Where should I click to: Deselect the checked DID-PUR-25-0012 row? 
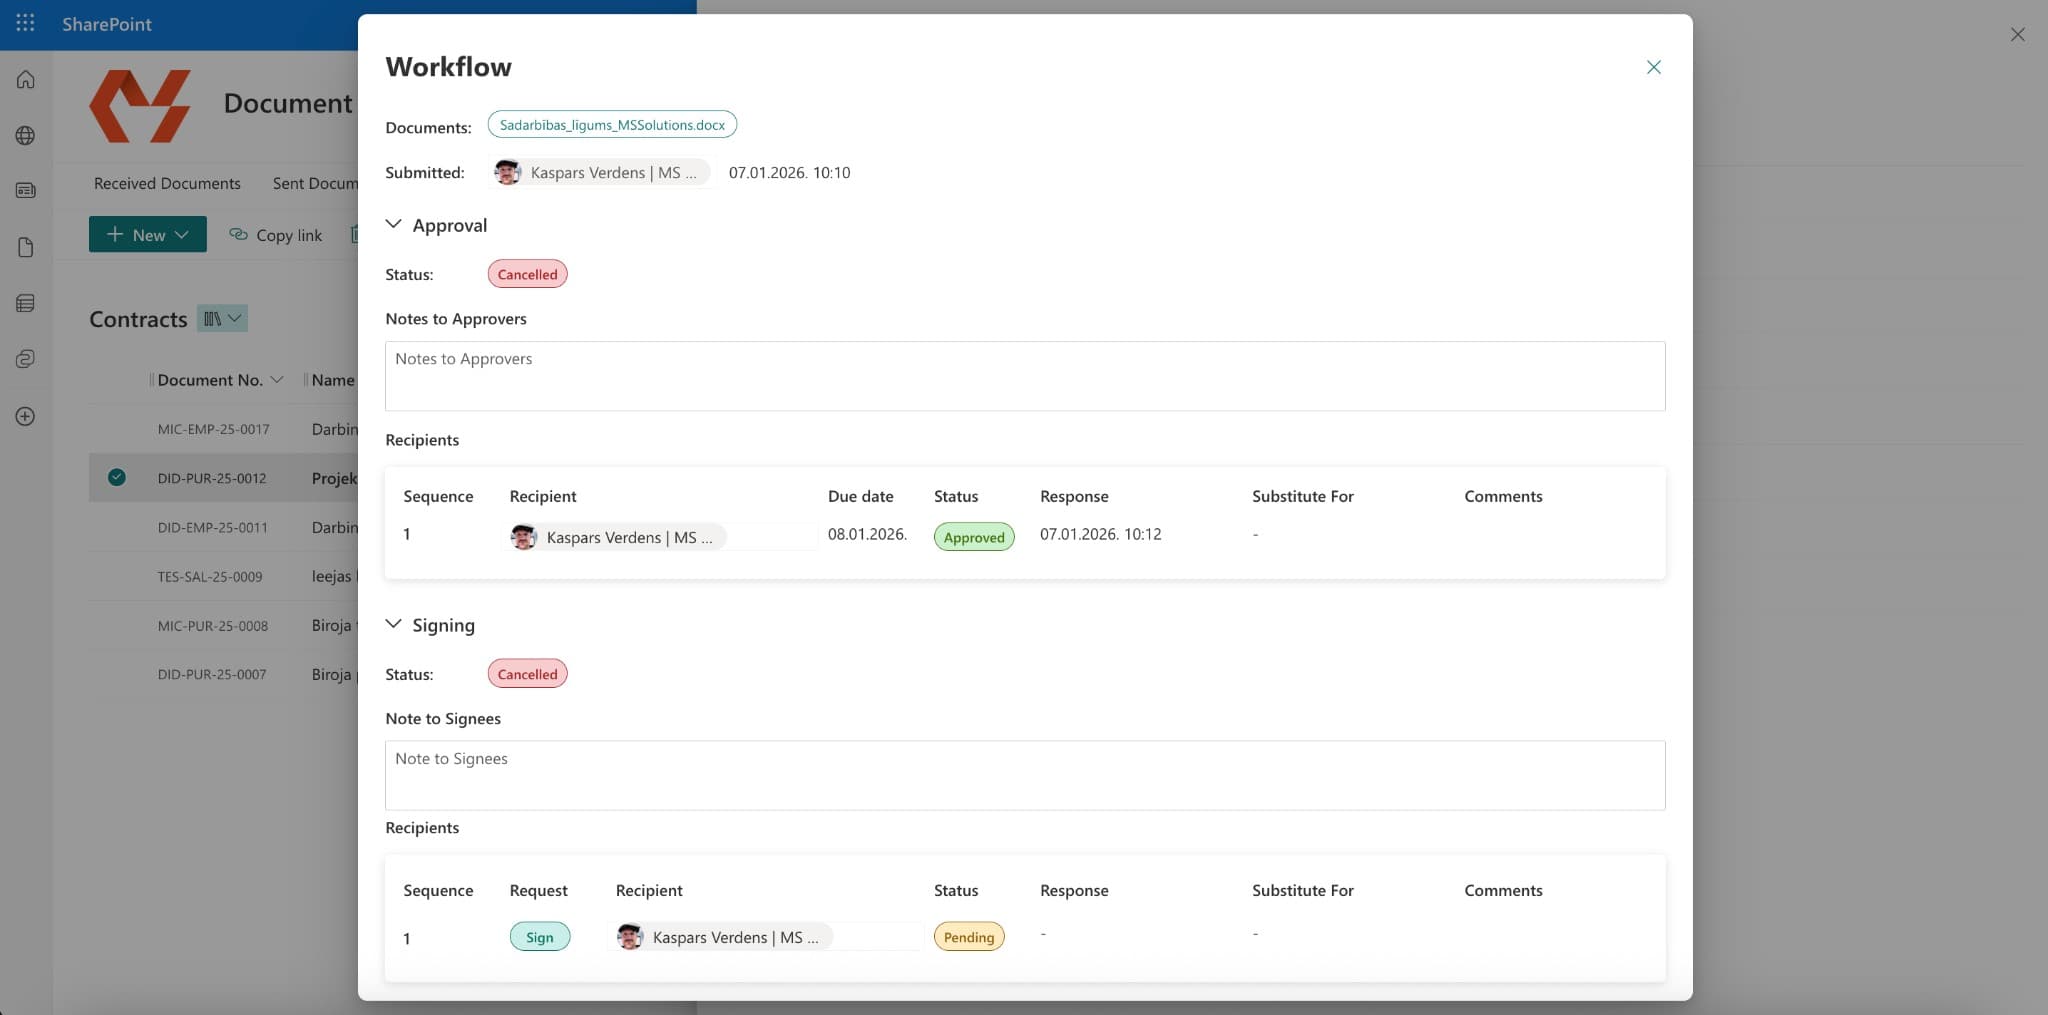click(117, 477)
